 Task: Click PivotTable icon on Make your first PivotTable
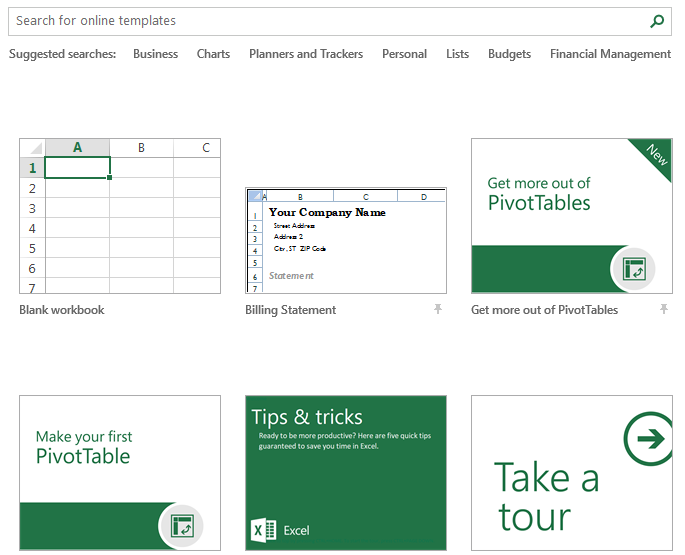coord(181,526)
